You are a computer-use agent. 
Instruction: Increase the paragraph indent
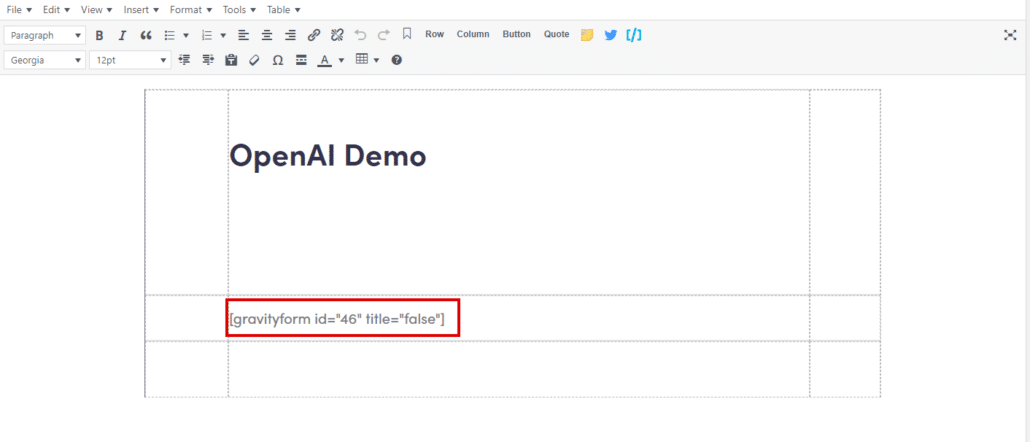coord(208,60)
